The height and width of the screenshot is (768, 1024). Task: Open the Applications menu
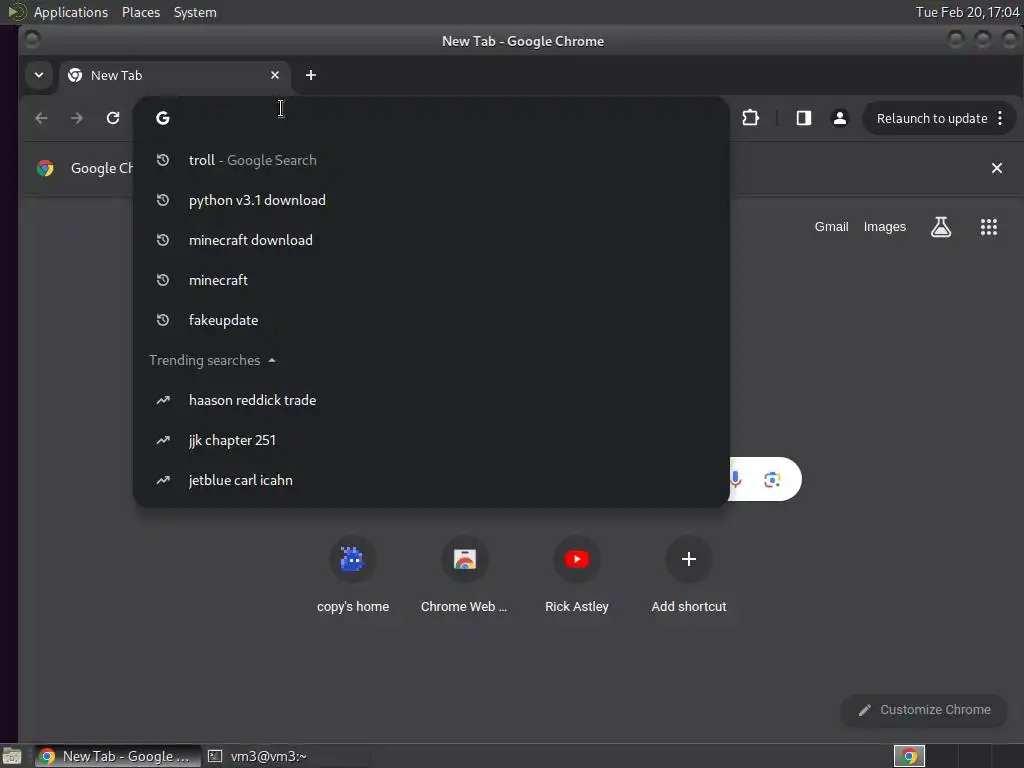(71, 12)
